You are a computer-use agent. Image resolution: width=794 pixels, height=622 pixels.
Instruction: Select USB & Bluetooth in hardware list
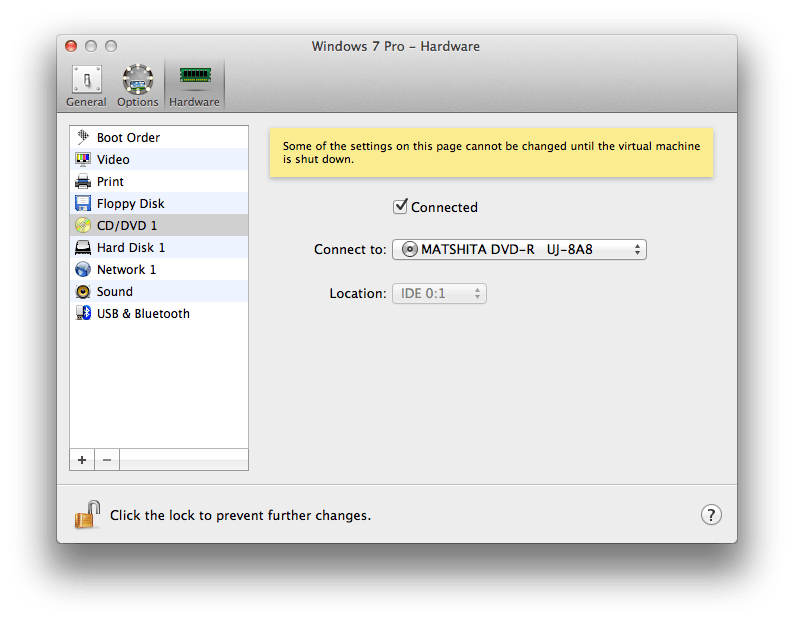click(x=159, y=314)
